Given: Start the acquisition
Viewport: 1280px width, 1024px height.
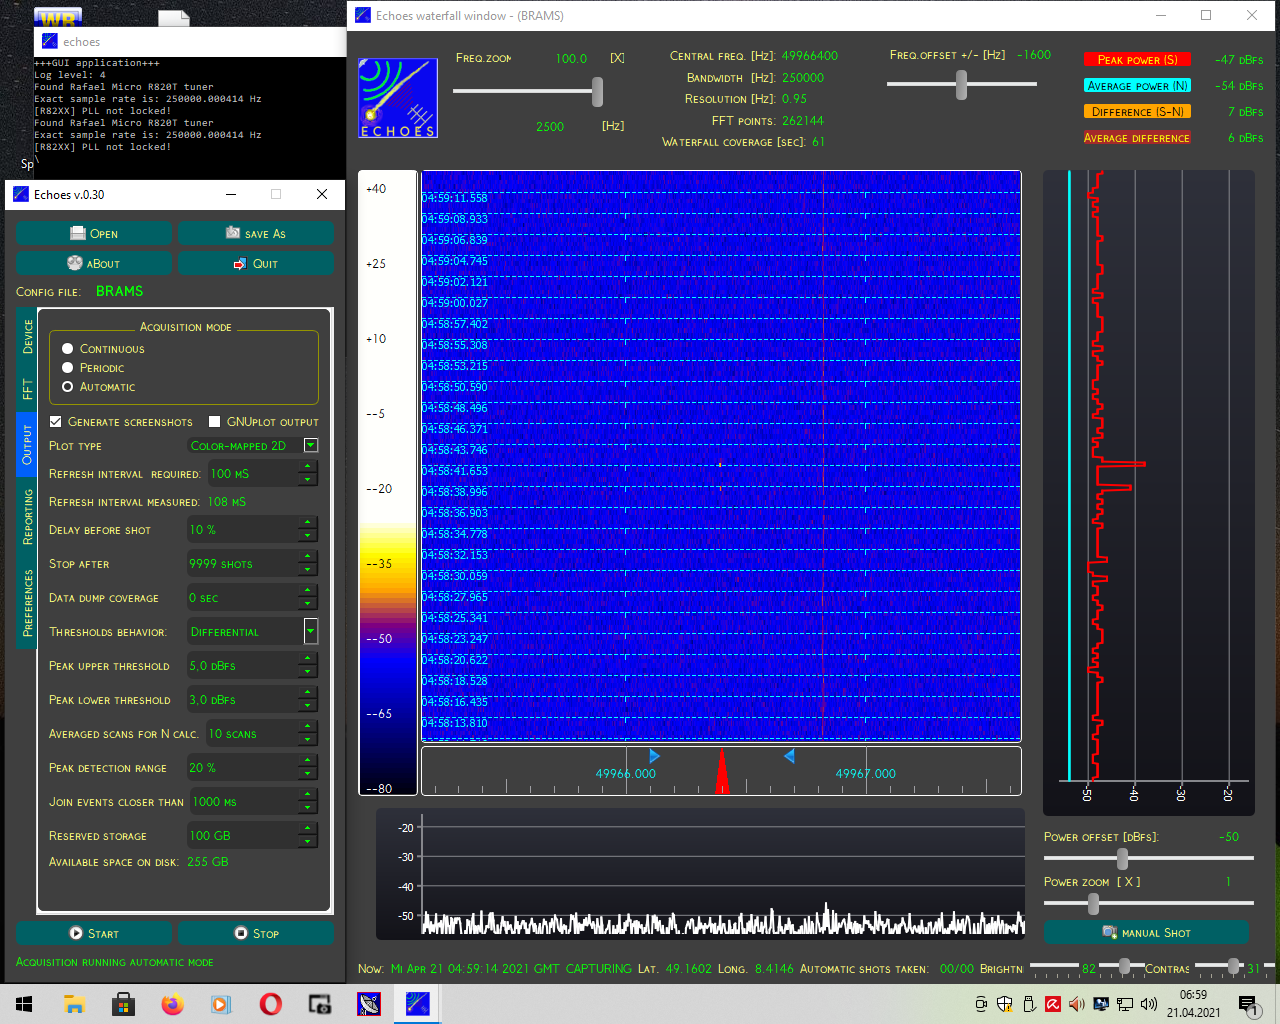Looking at the screenshot, I should 94,933.
